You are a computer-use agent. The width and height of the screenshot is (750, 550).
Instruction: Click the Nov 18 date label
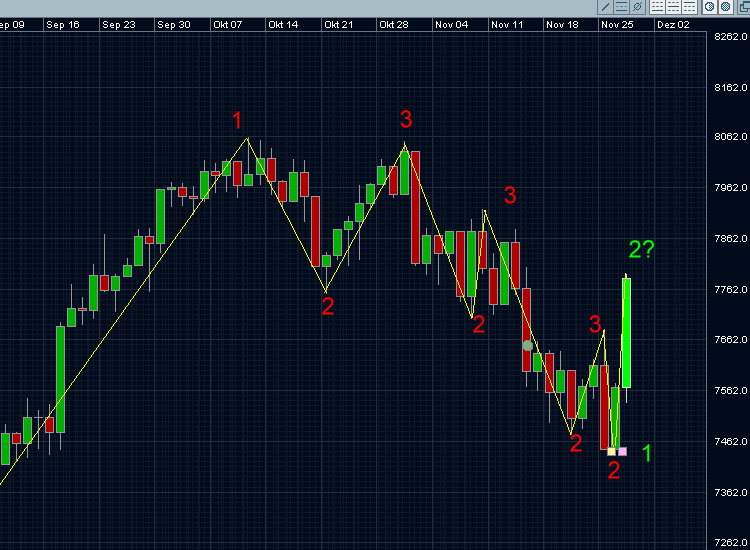pyautogui.click(x=562, y=25)
